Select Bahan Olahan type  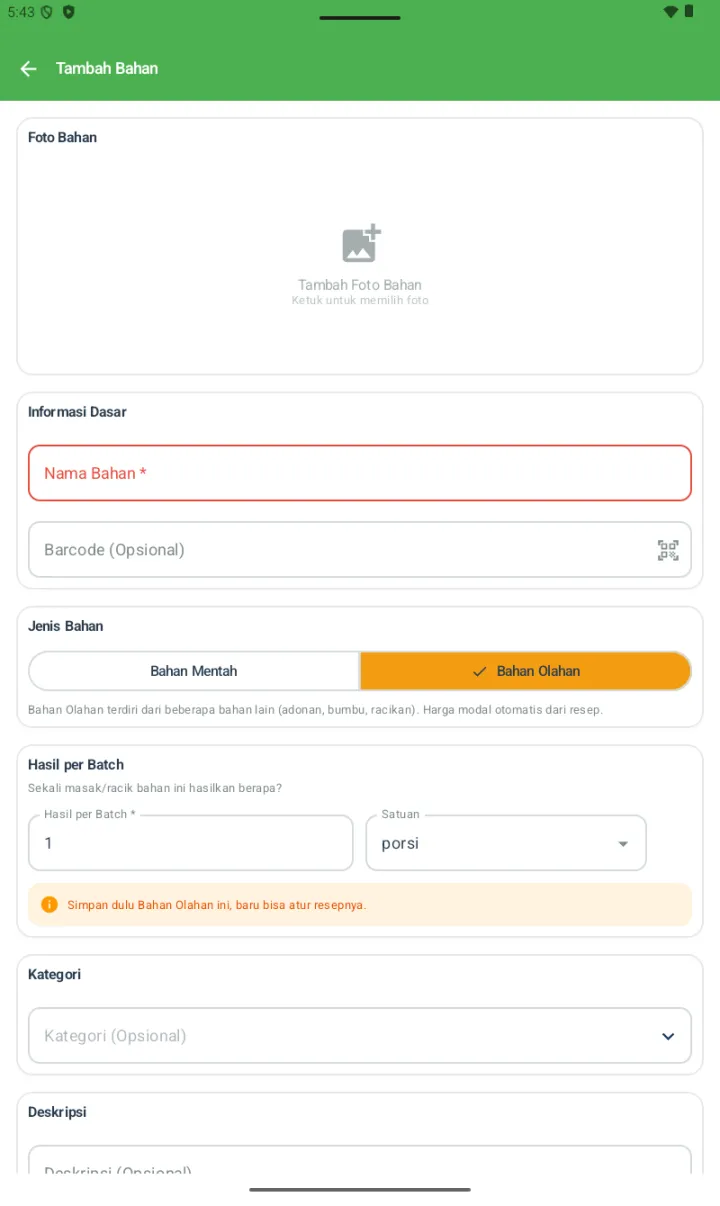coord(526,671)
